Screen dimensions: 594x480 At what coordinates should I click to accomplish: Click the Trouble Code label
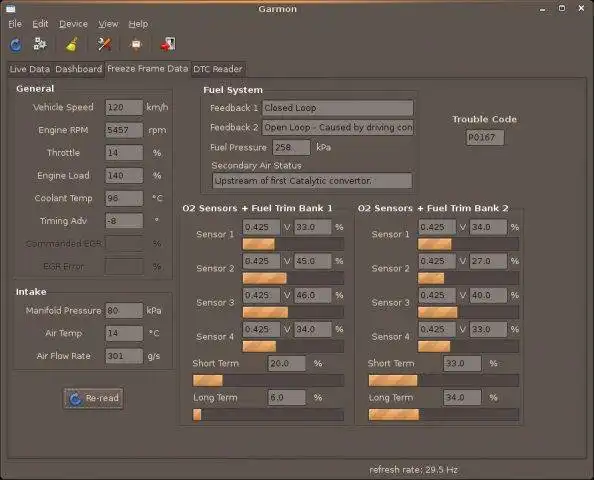tap(485, 119)
